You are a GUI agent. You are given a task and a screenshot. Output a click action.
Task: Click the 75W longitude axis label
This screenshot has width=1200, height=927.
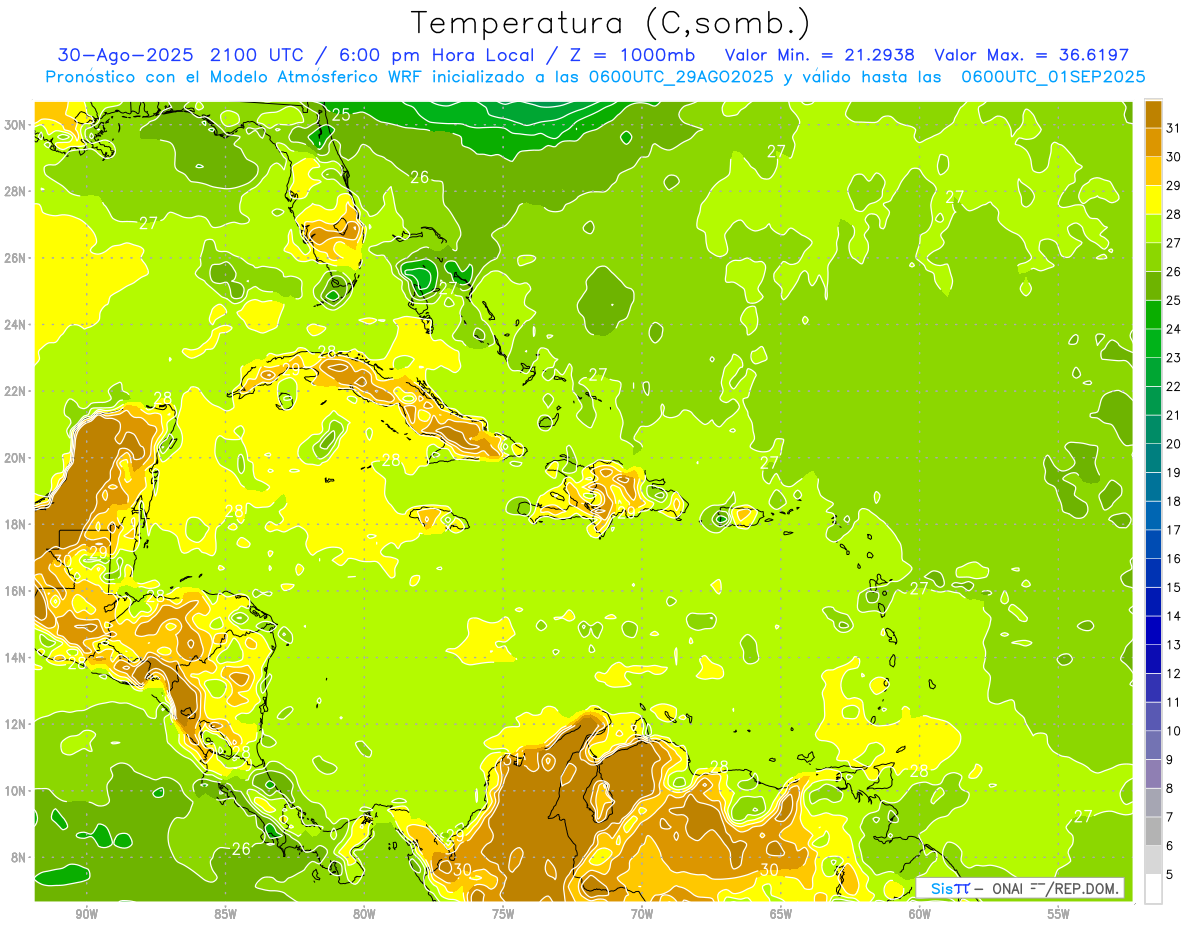click(x=503, y=915)
